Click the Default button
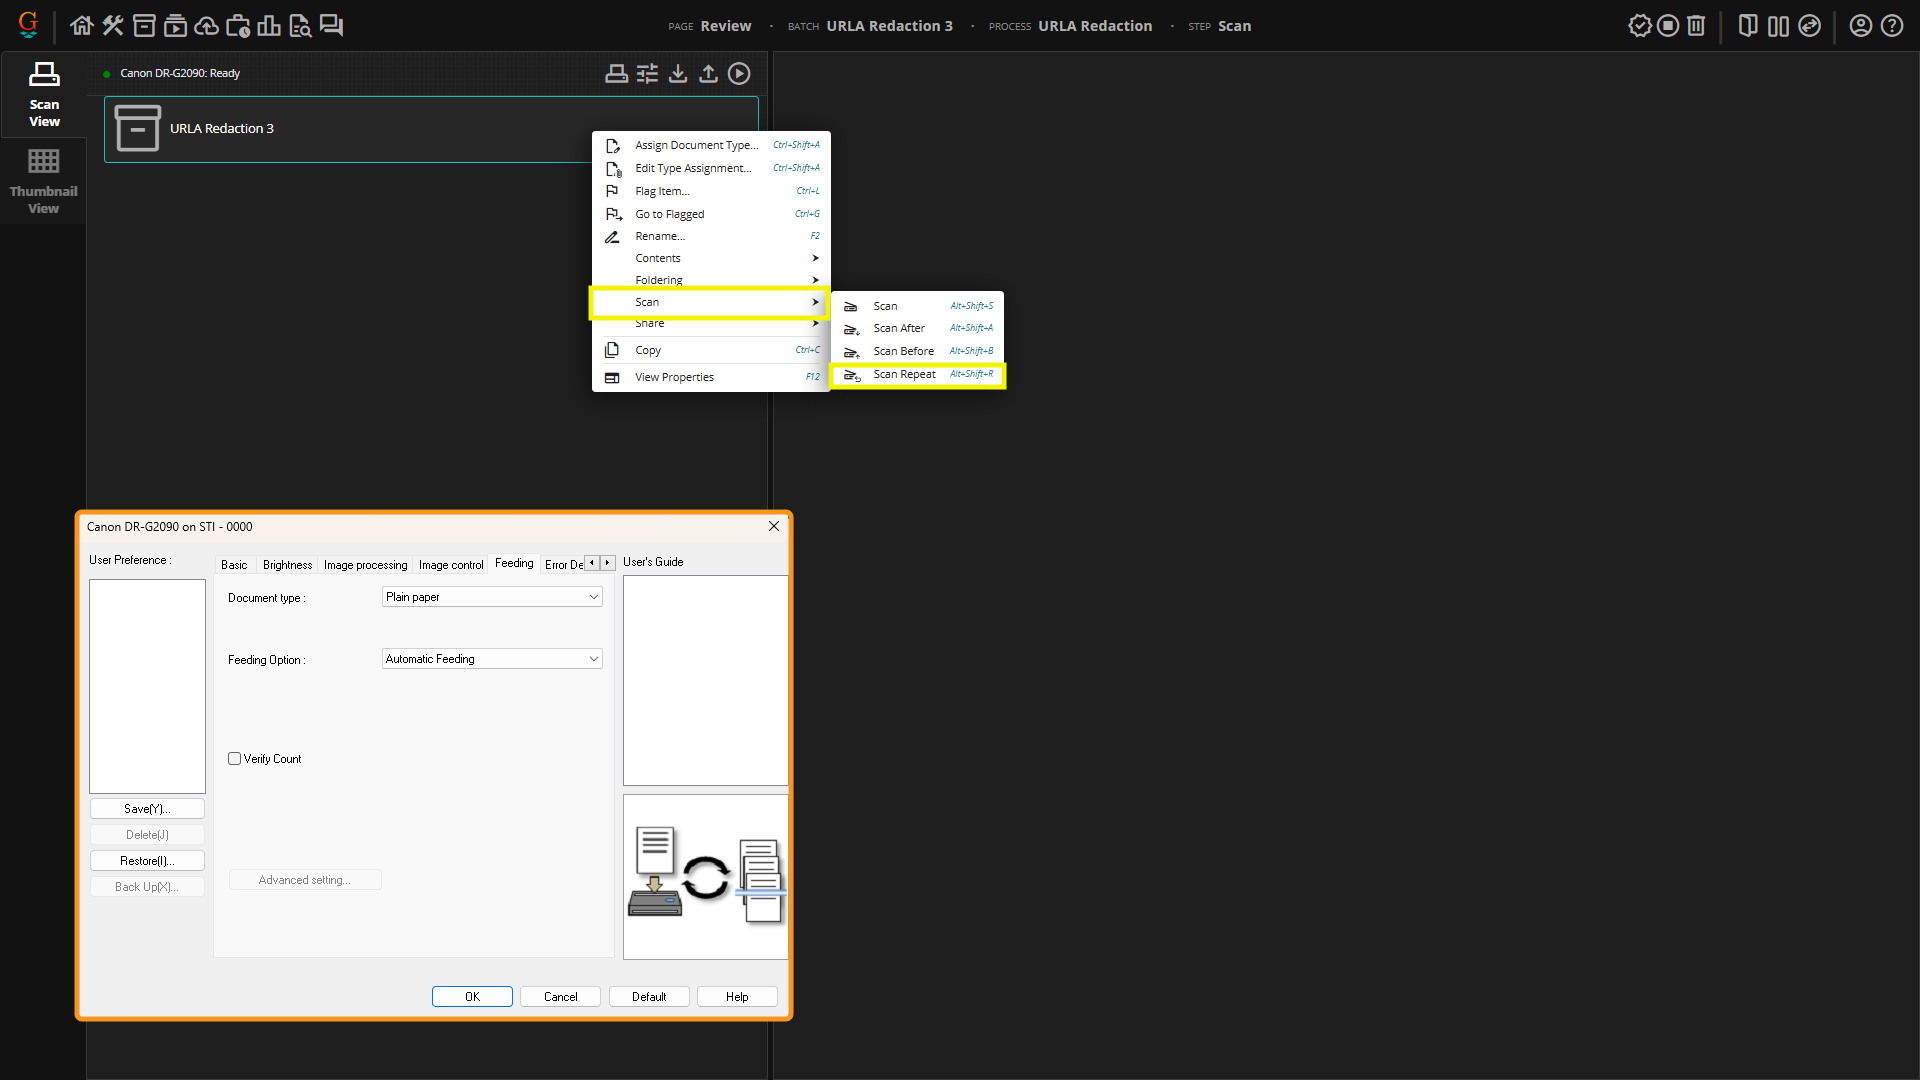1920x1080 pixels. click(648, 997)
